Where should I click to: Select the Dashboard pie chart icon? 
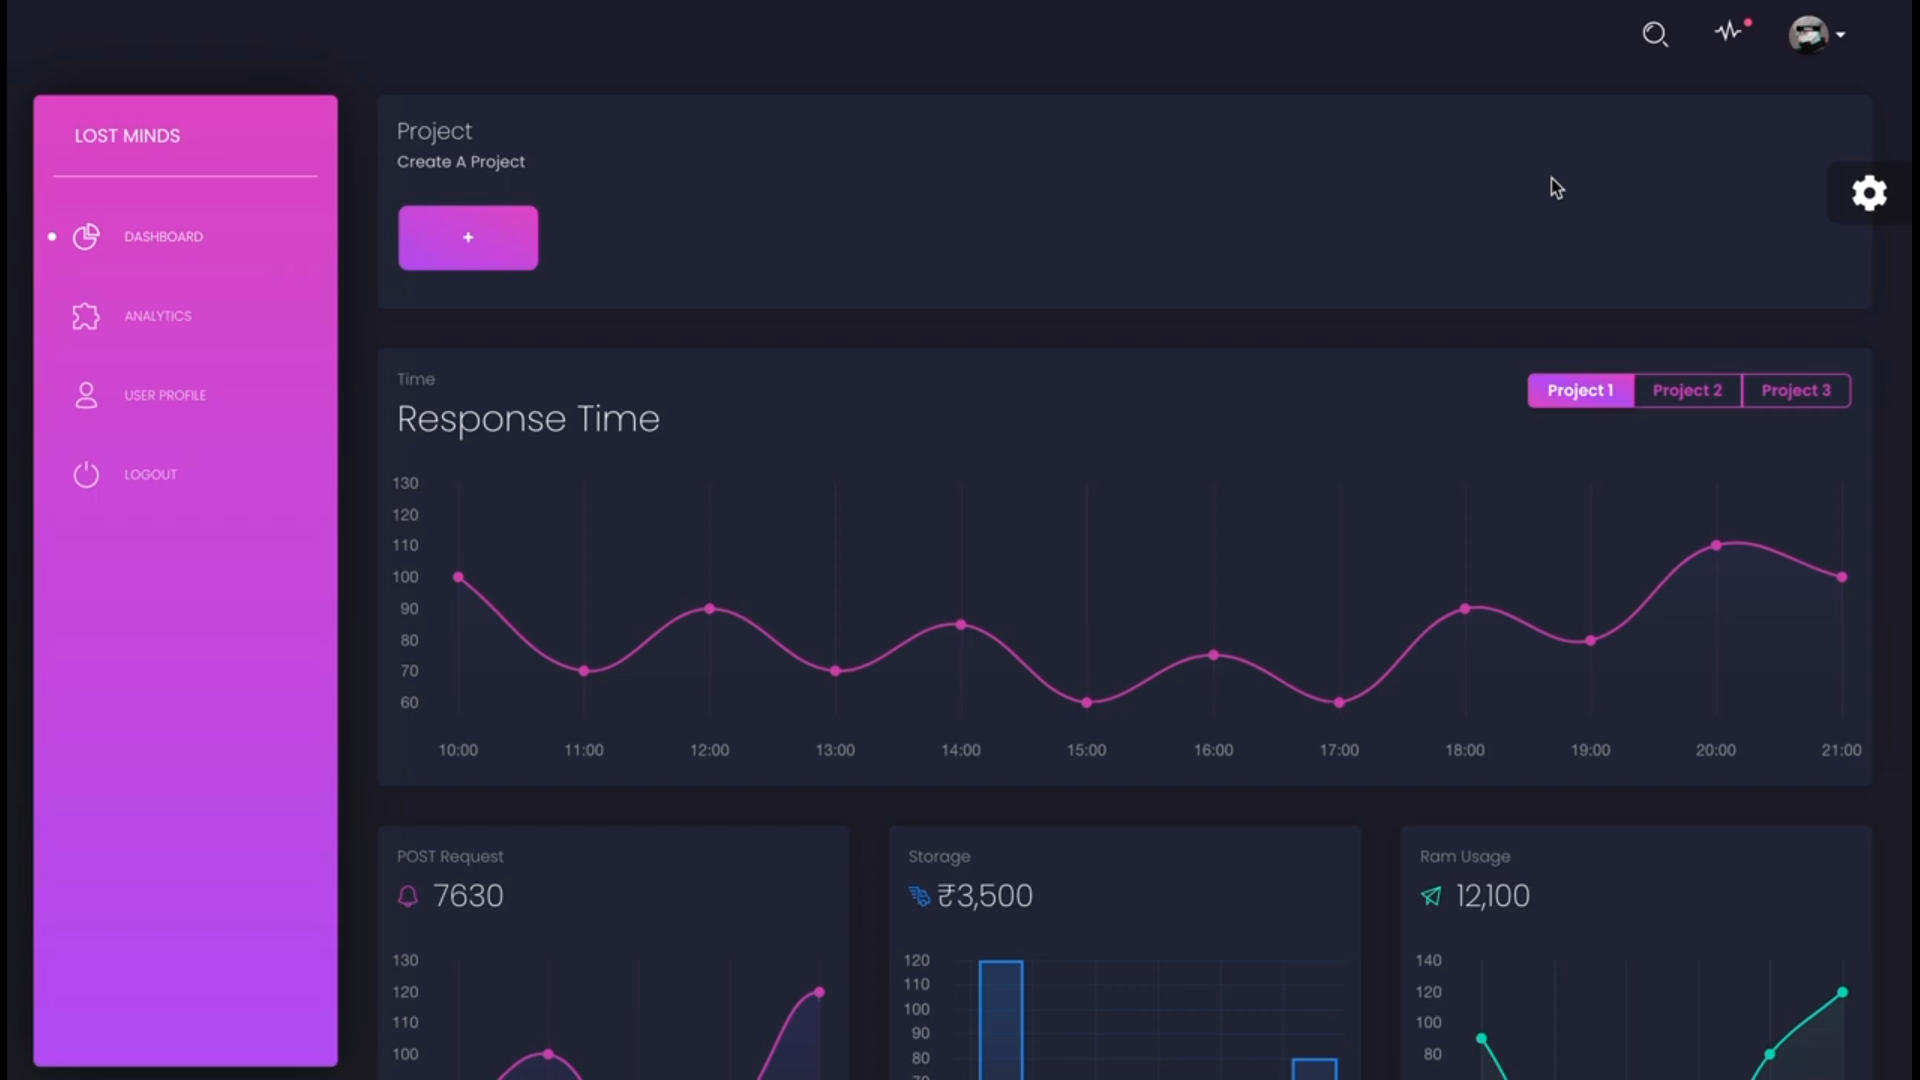click(85, 237)
